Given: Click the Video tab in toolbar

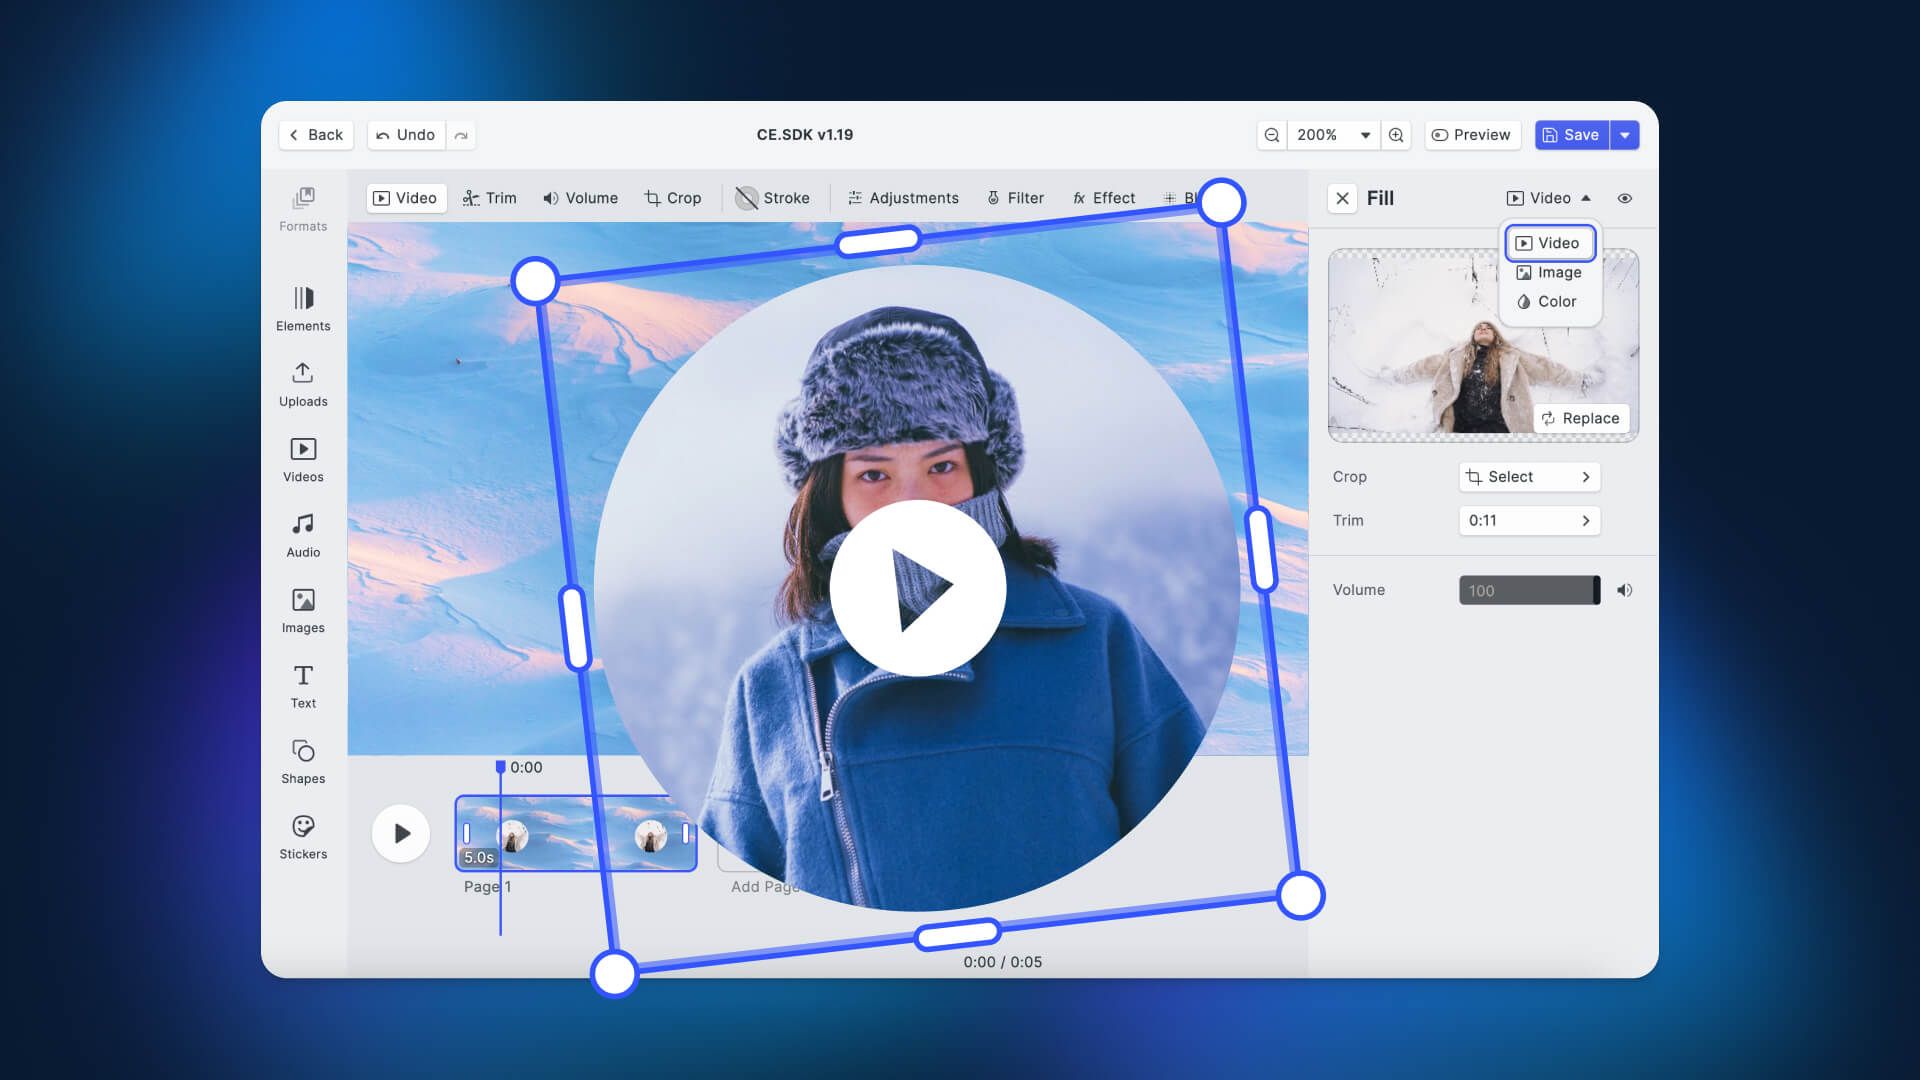Looking at the screenshot, I should coord(404,198).
